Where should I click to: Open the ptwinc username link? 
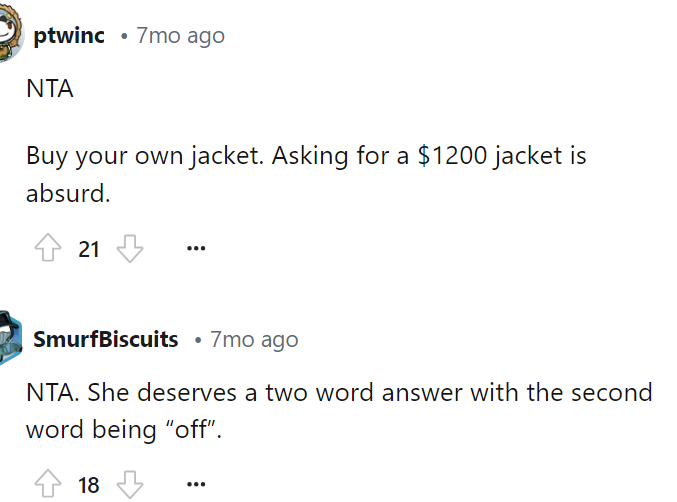tap(69, 36)
